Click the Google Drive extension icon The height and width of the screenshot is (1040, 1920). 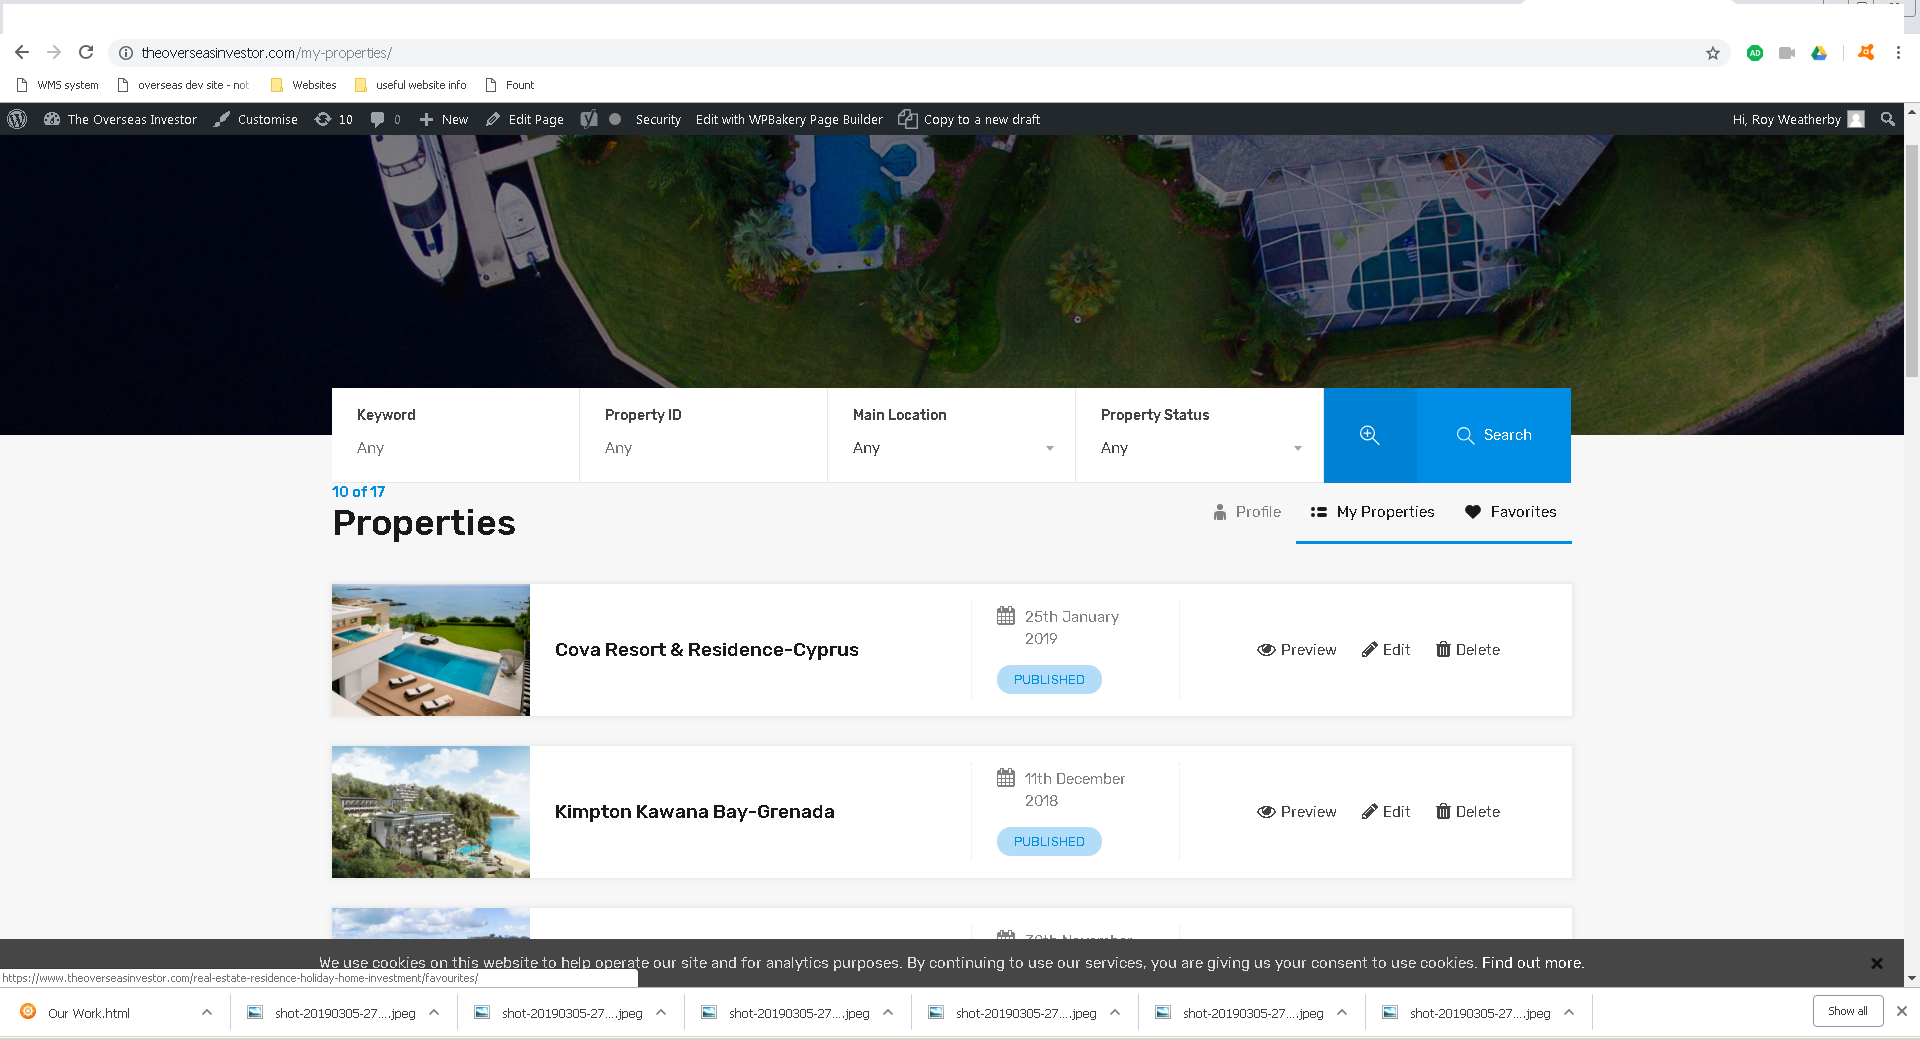(x=1819, y=53)
